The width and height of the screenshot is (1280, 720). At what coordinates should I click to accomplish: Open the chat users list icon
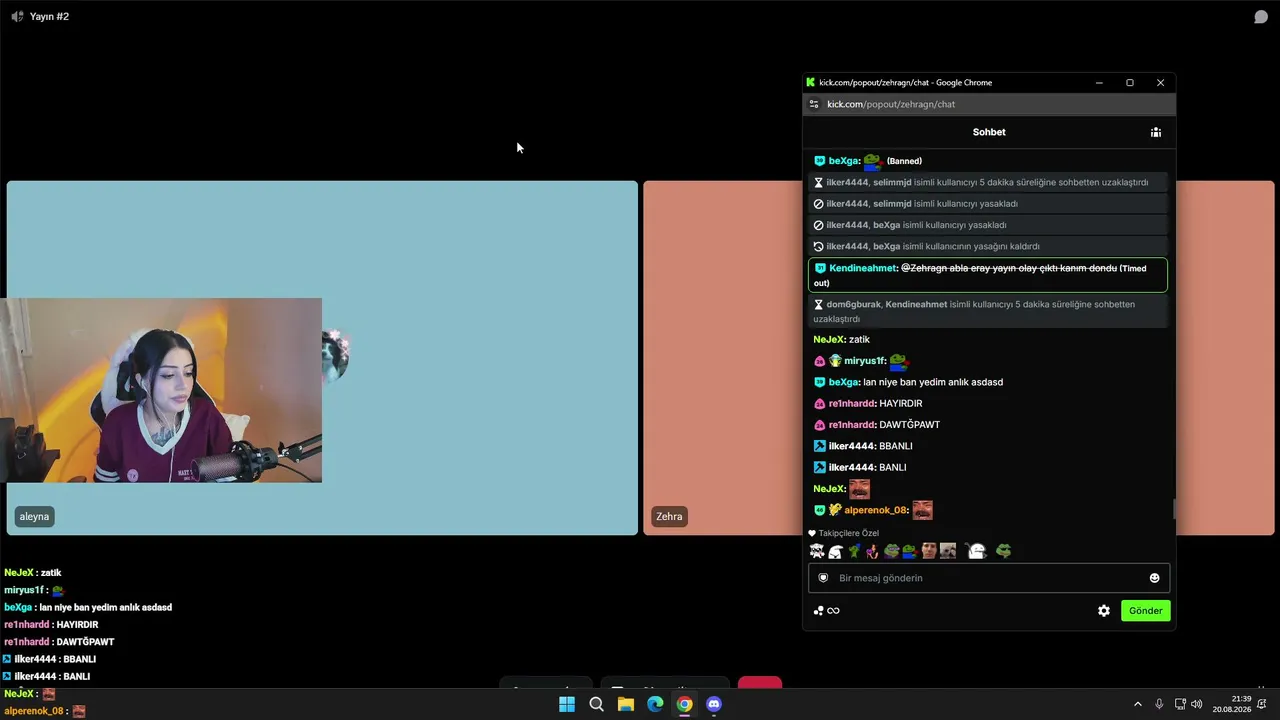1156,132
